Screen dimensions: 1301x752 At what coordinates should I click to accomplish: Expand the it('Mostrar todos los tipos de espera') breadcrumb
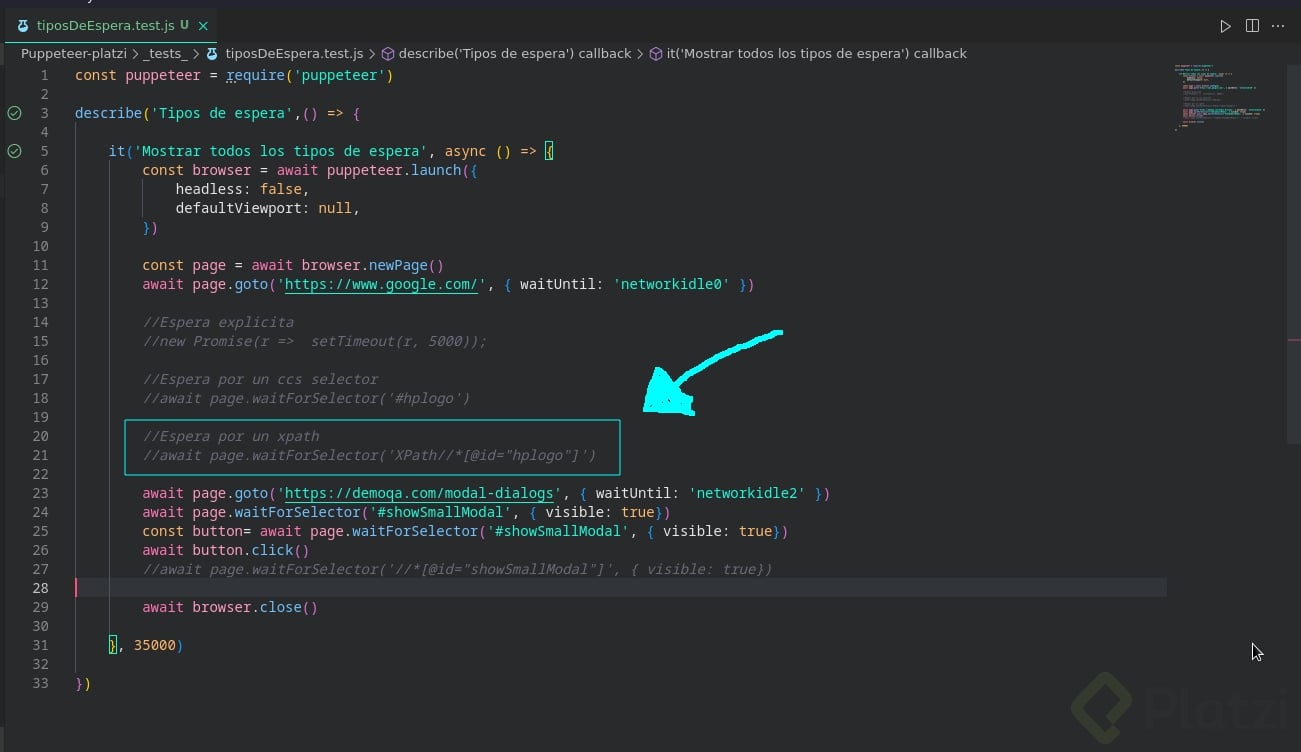817,54
